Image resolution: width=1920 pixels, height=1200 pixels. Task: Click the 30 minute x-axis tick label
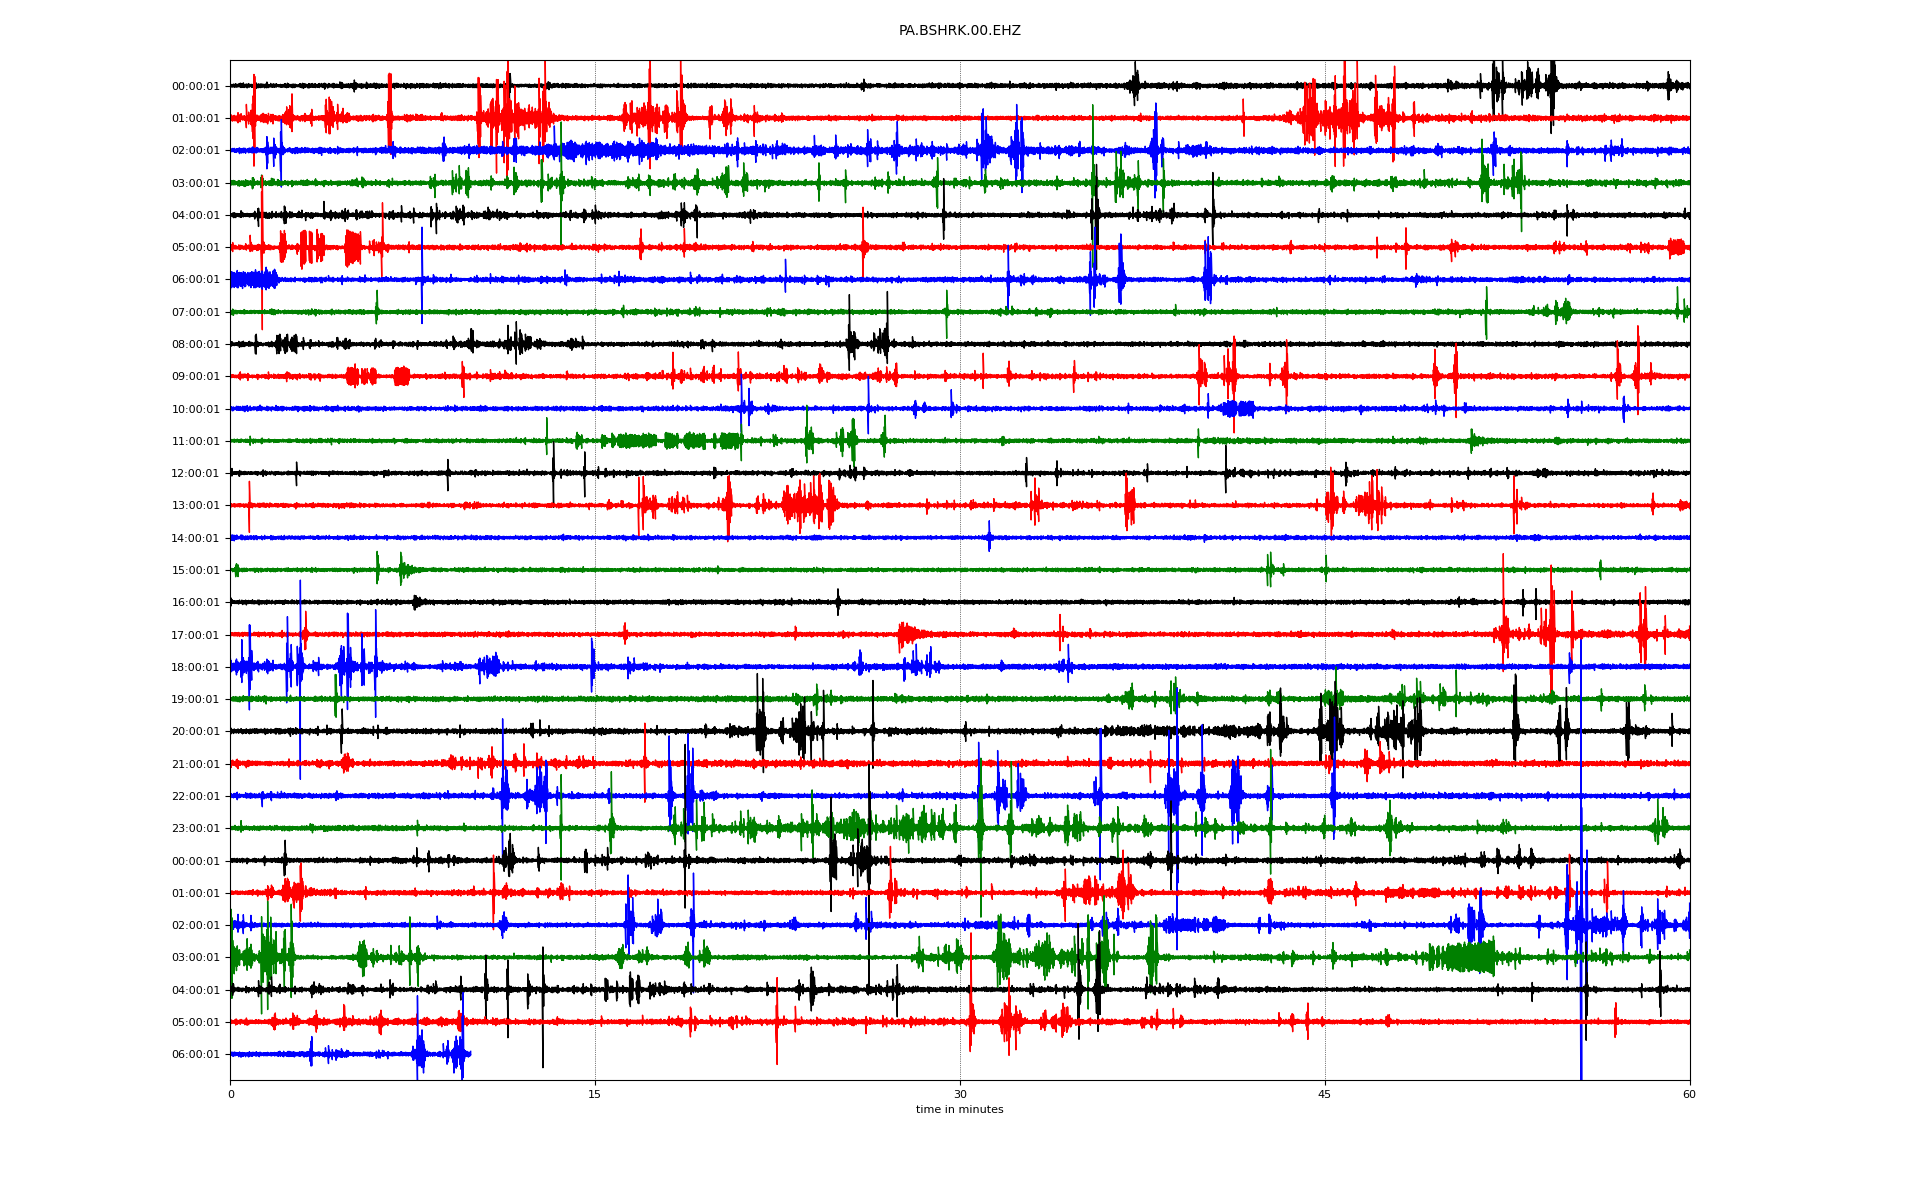click(x=960, y=1094)
